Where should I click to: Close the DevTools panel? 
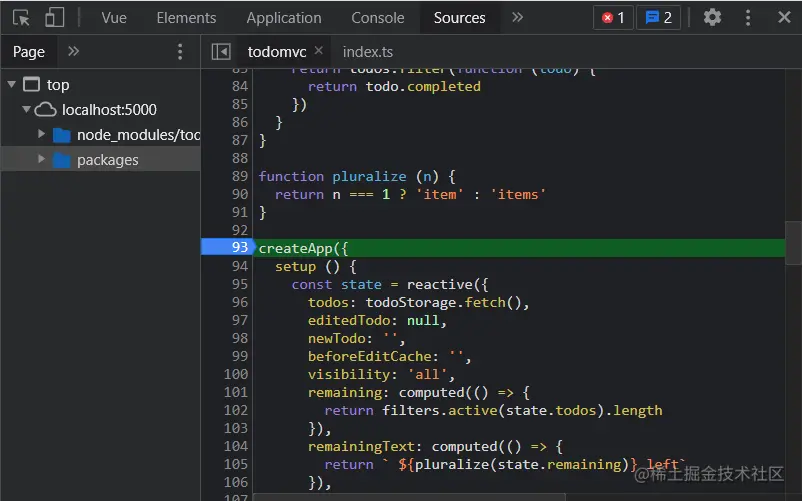(784, 17)
